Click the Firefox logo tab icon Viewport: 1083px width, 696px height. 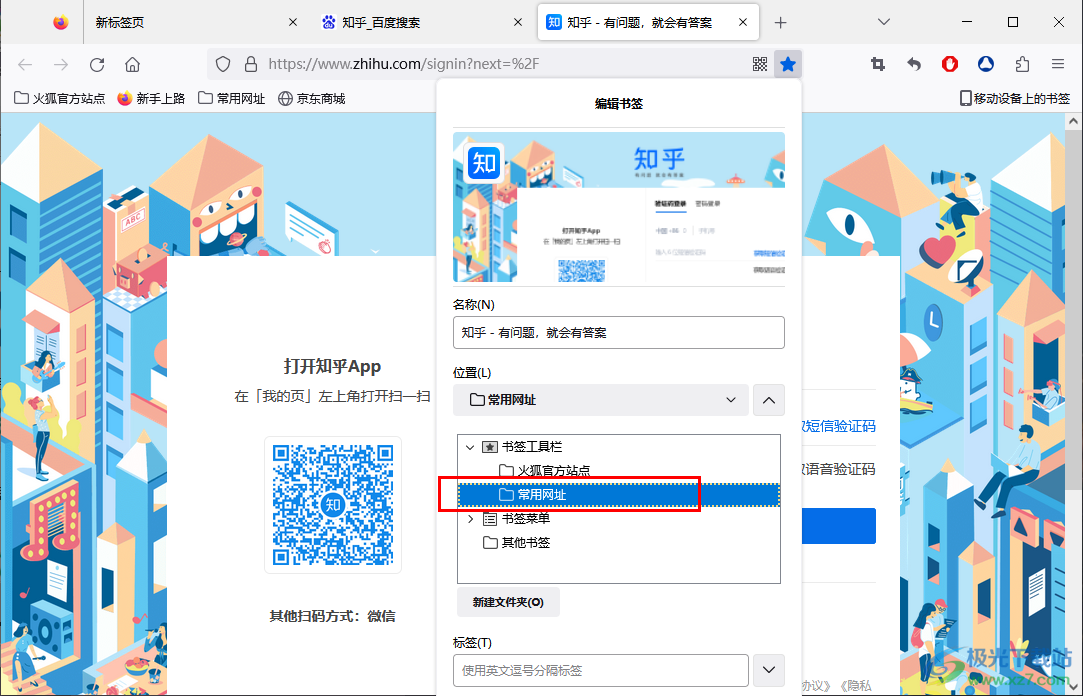point(61,22)
